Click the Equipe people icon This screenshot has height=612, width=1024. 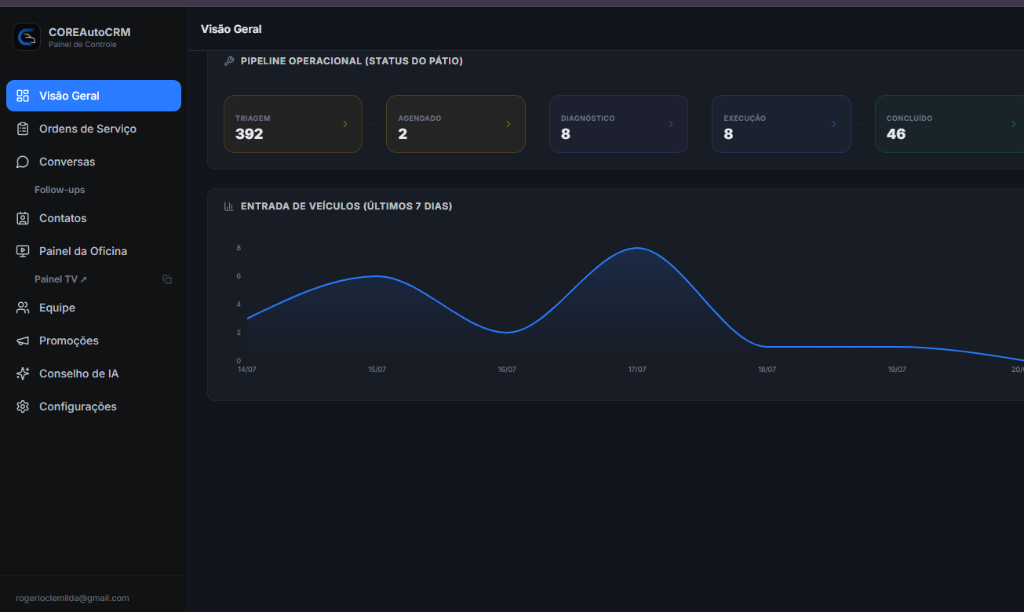tap(23, 308)
